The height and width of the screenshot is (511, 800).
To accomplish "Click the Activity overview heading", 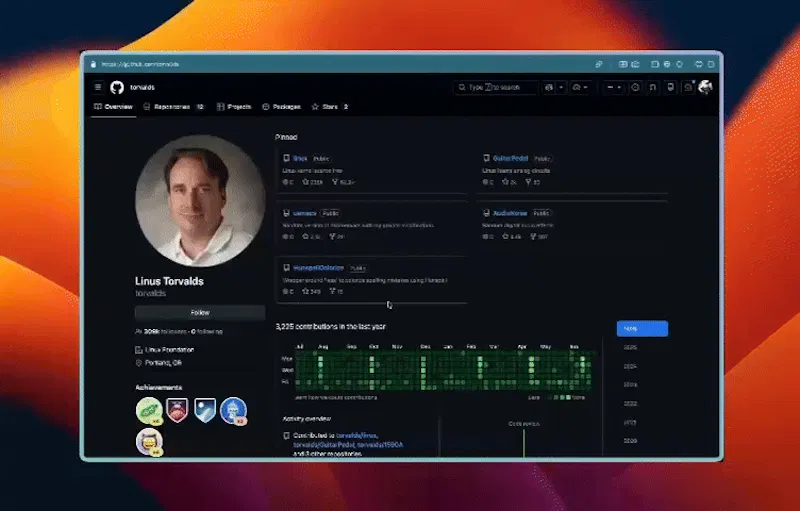I will [x=307, y=419].
